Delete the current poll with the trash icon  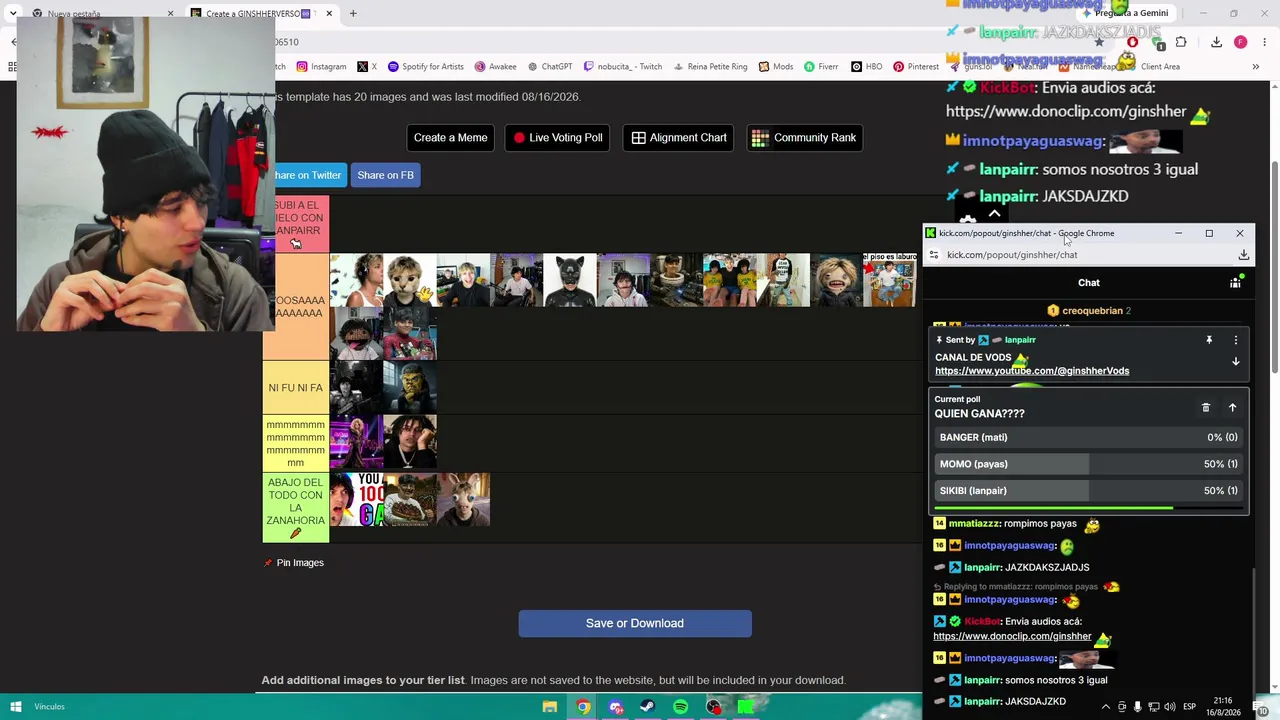pyautogui.click(x=1205, y=407)
